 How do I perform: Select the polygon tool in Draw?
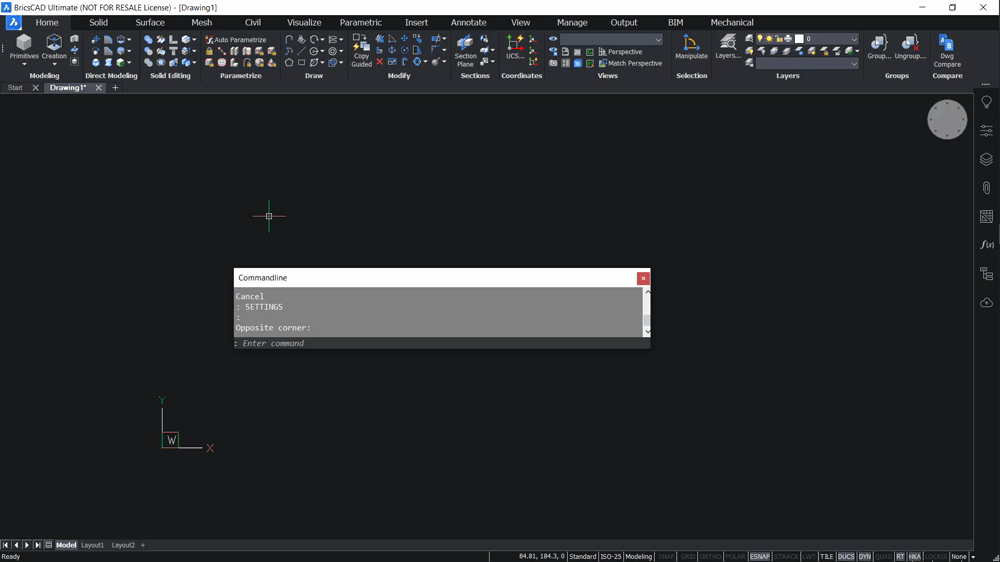[x=289, y=63]
